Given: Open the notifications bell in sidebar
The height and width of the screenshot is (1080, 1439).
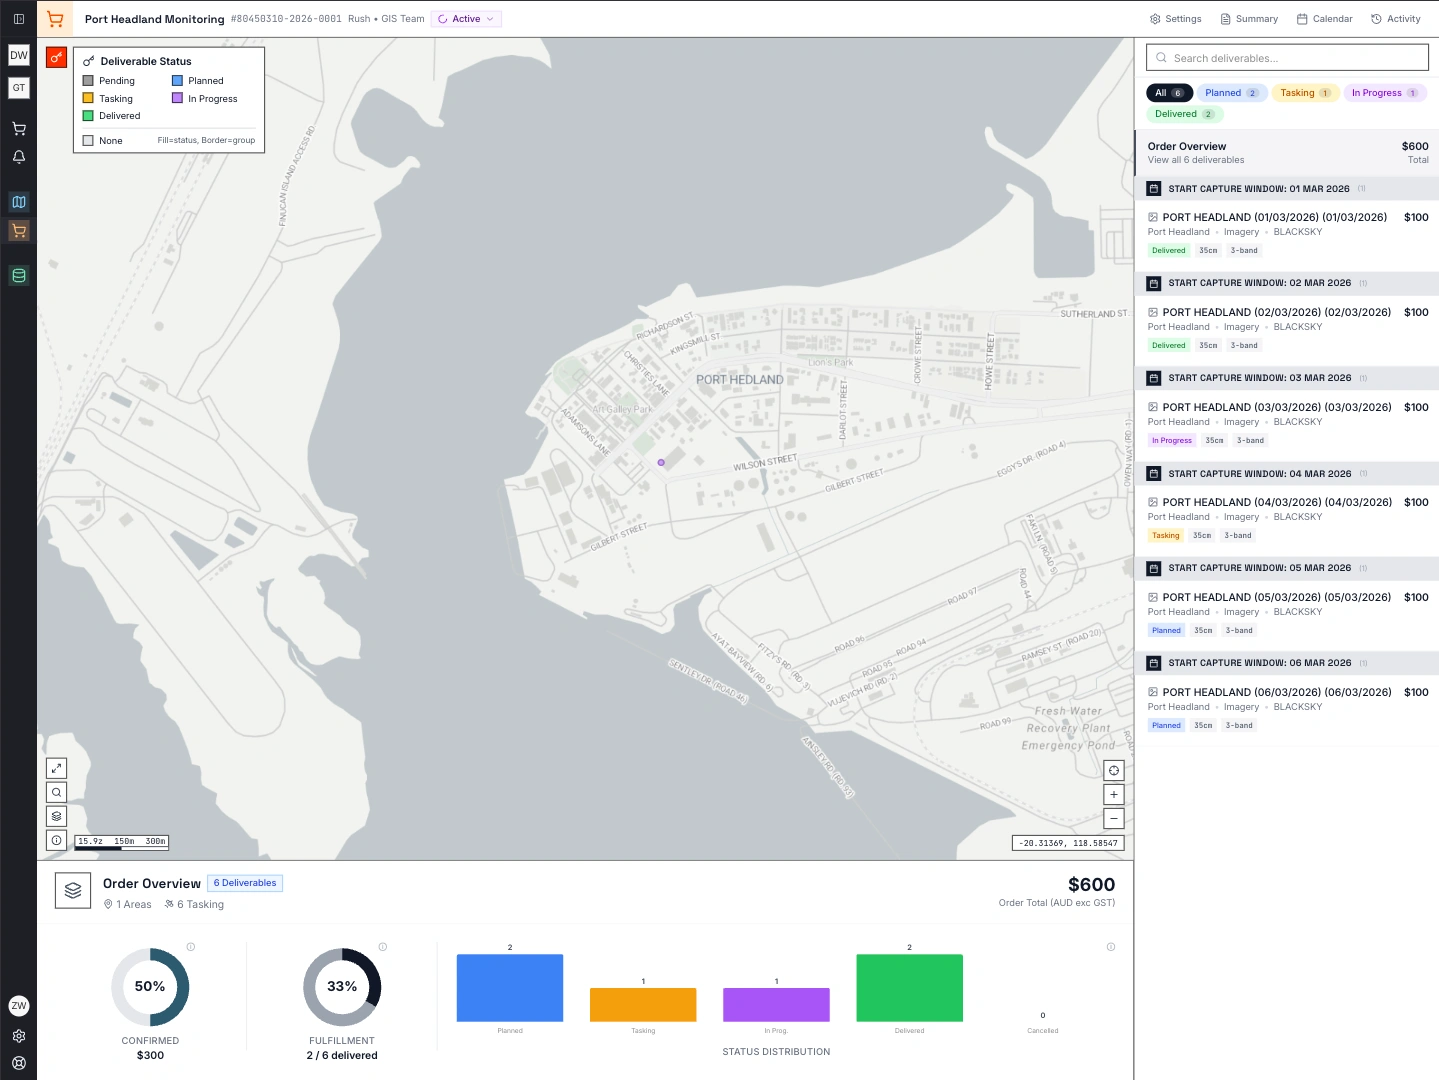Looking at the screenshot, I should click(x=19, y=157).
